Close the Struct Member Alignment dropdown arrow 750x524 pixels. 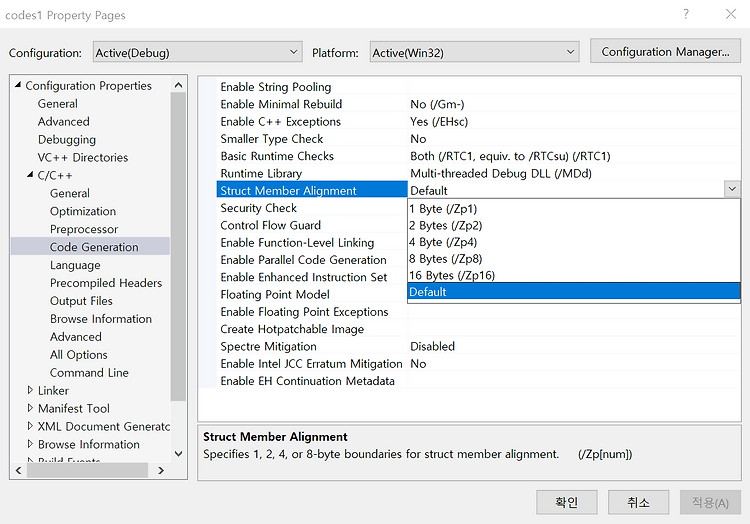point(732,189)
